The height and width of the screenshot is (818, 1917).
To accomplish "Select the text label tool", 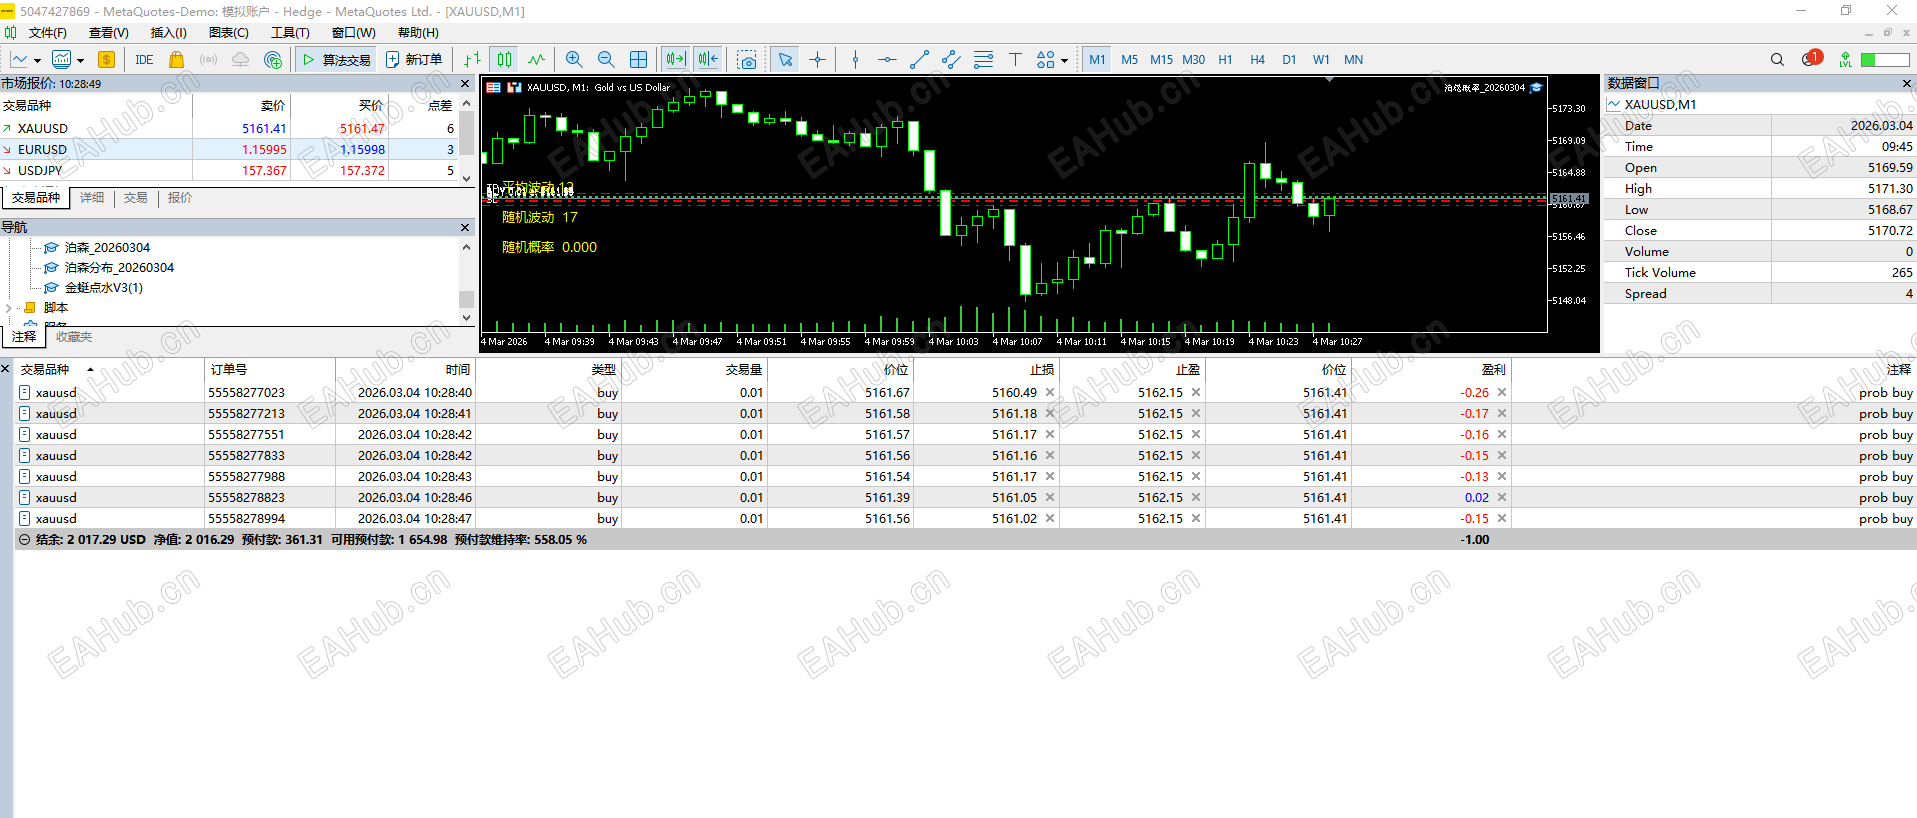I will point(1015,60).
